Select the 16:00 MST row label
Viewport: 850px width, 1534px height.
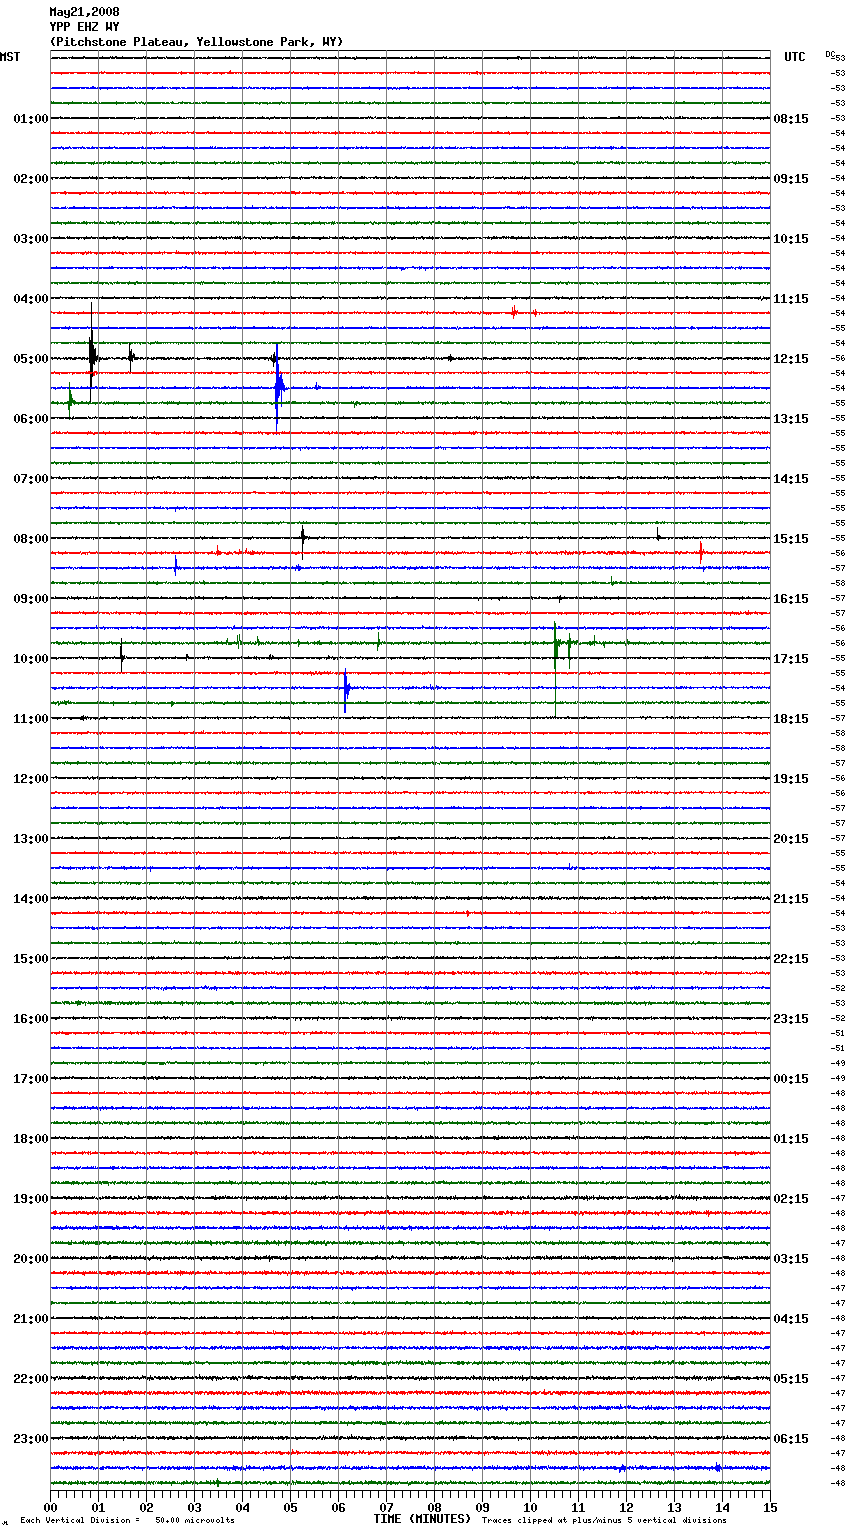30,1019
